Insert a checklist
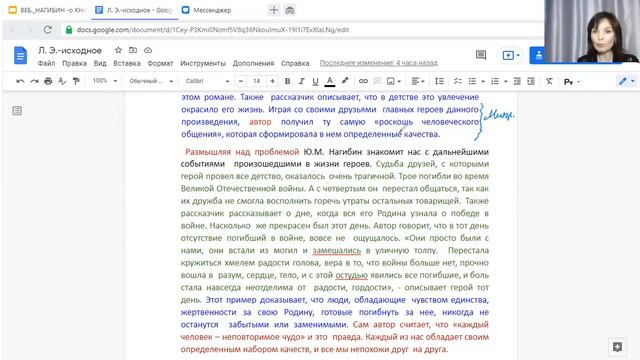The width and height of the screenshot is (640, 360). pyautogui.click(x=458, y=81)
